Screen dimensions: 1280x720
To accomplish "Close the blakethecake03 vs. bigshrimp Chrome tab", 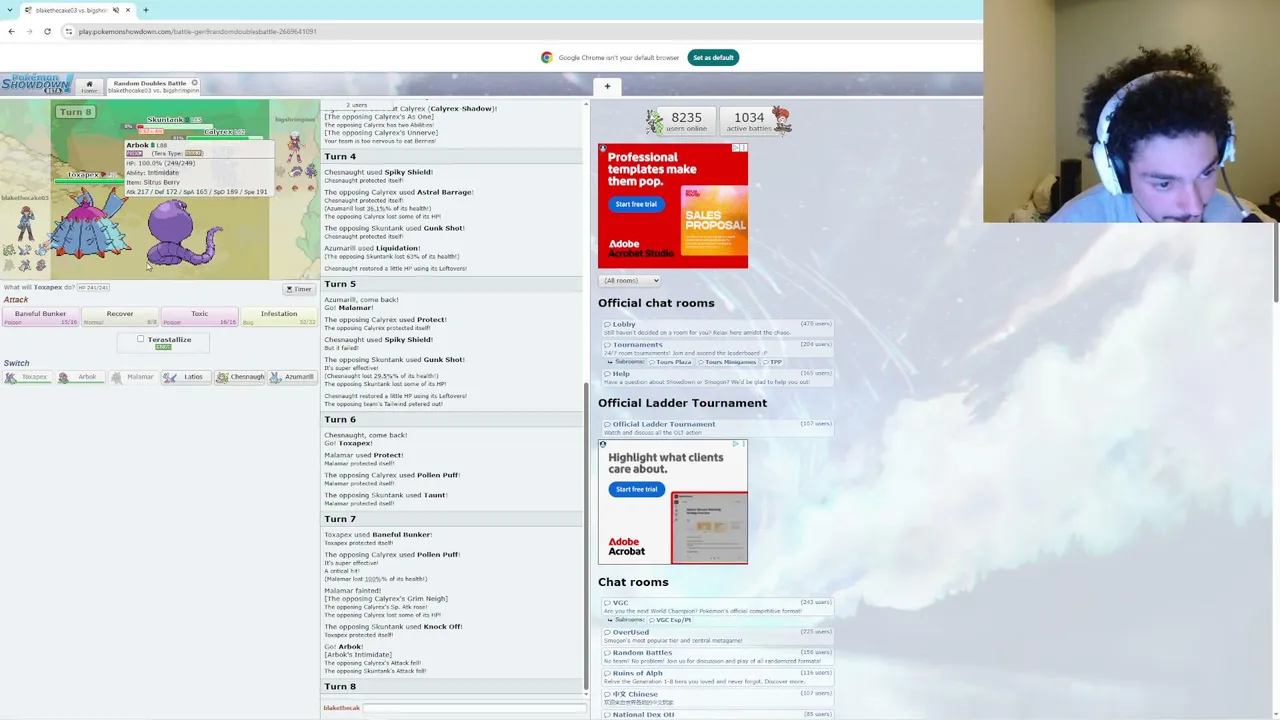I will click(x=127, y=10).
